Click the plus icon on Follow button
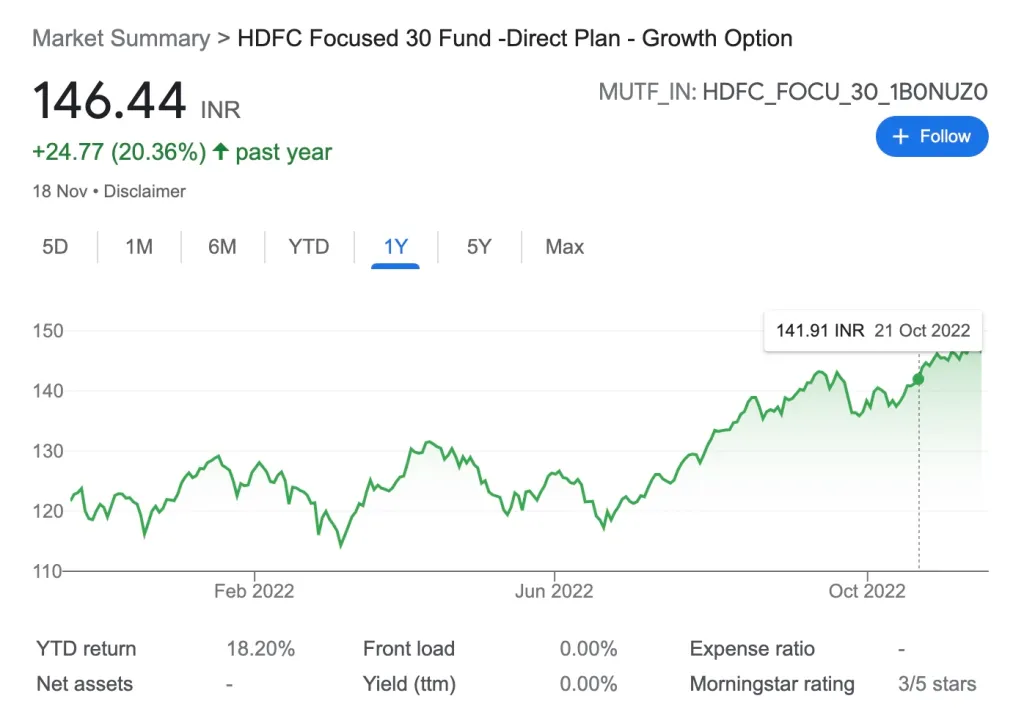1024x726 pixels. click(900, 137)
